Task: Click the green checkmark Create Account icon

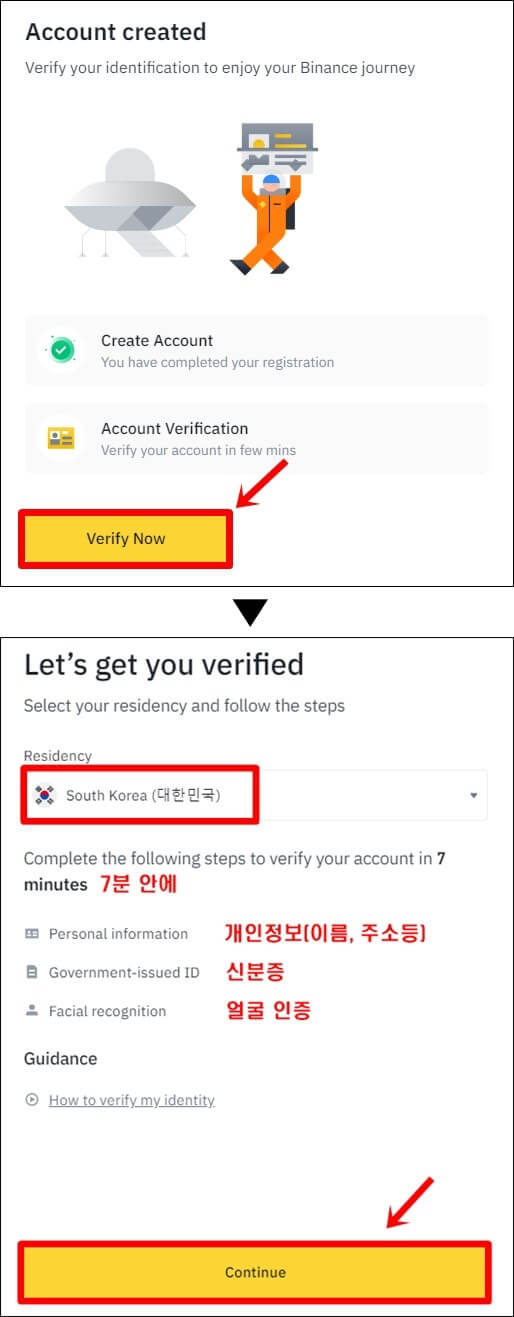Action: pyautogui.click(x=61, y=351)
